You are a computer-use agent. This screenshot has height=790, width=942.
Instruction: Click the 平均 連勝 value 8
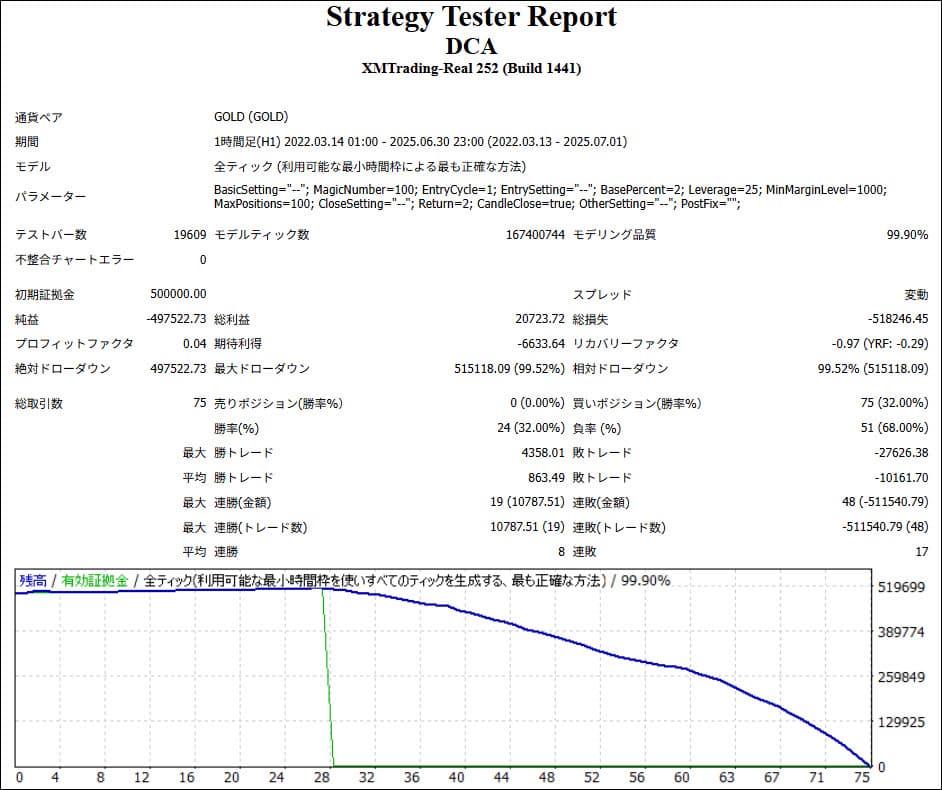tap(562, 551)
